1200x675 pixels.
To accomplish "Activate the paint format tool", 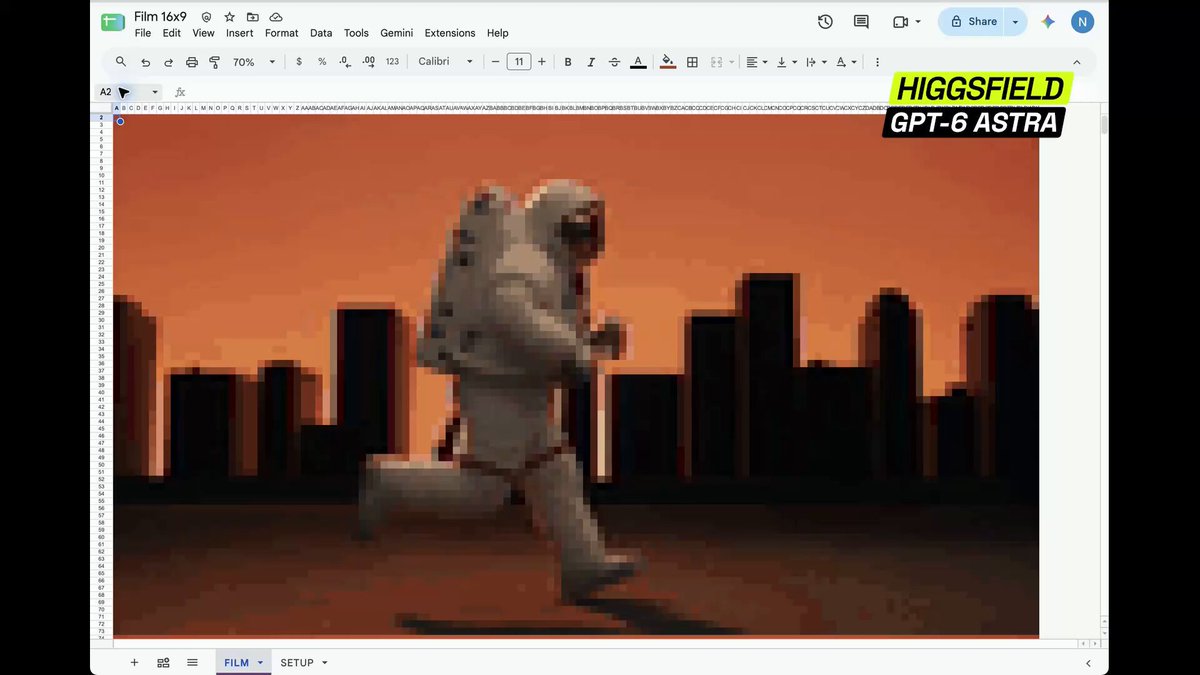I will click(x=214, y=62).
